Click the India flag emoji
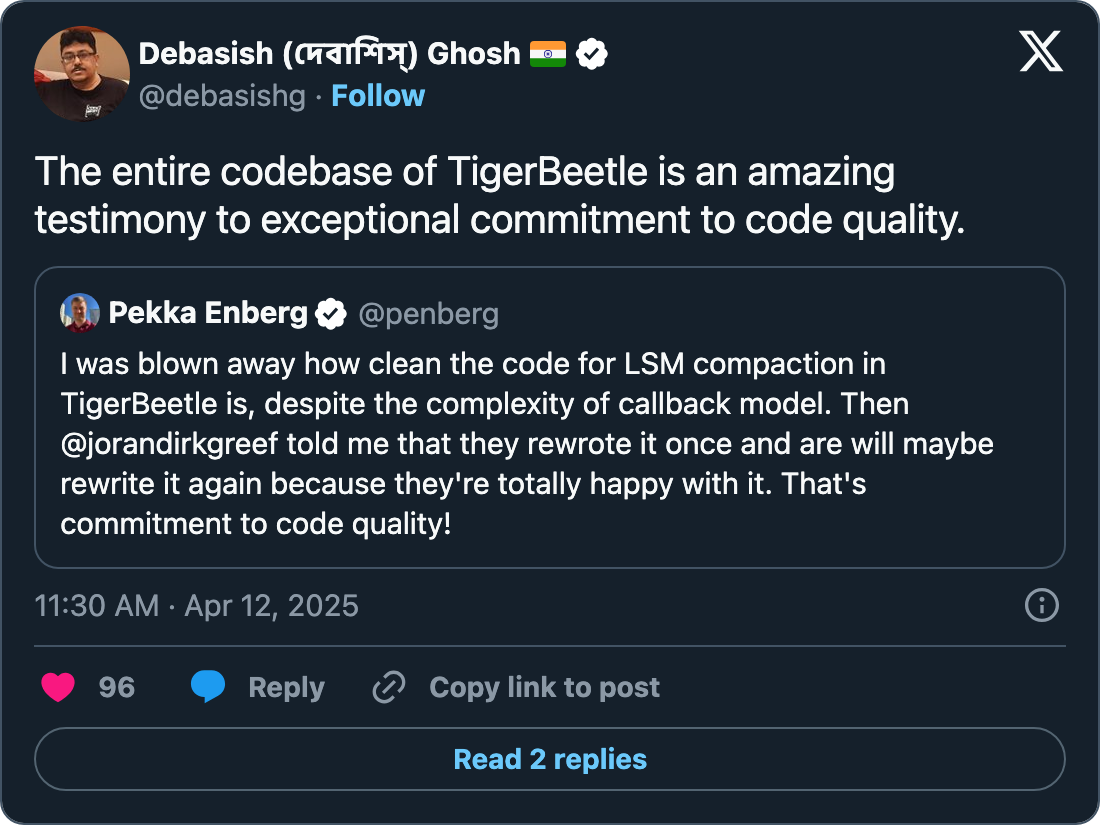This screenshot has height=825, width=1100. click(x=548, y=54)
